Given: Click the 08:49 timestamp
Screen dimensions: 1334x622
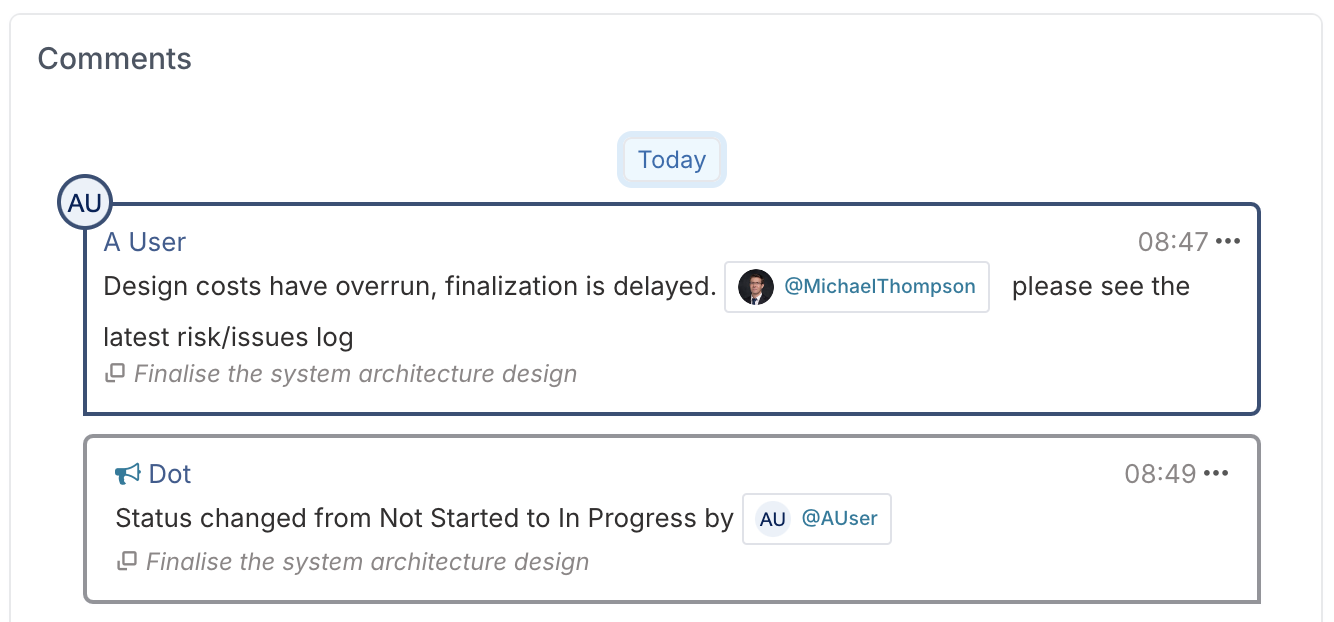Looking at the screenshot, I should (1161, 474).
